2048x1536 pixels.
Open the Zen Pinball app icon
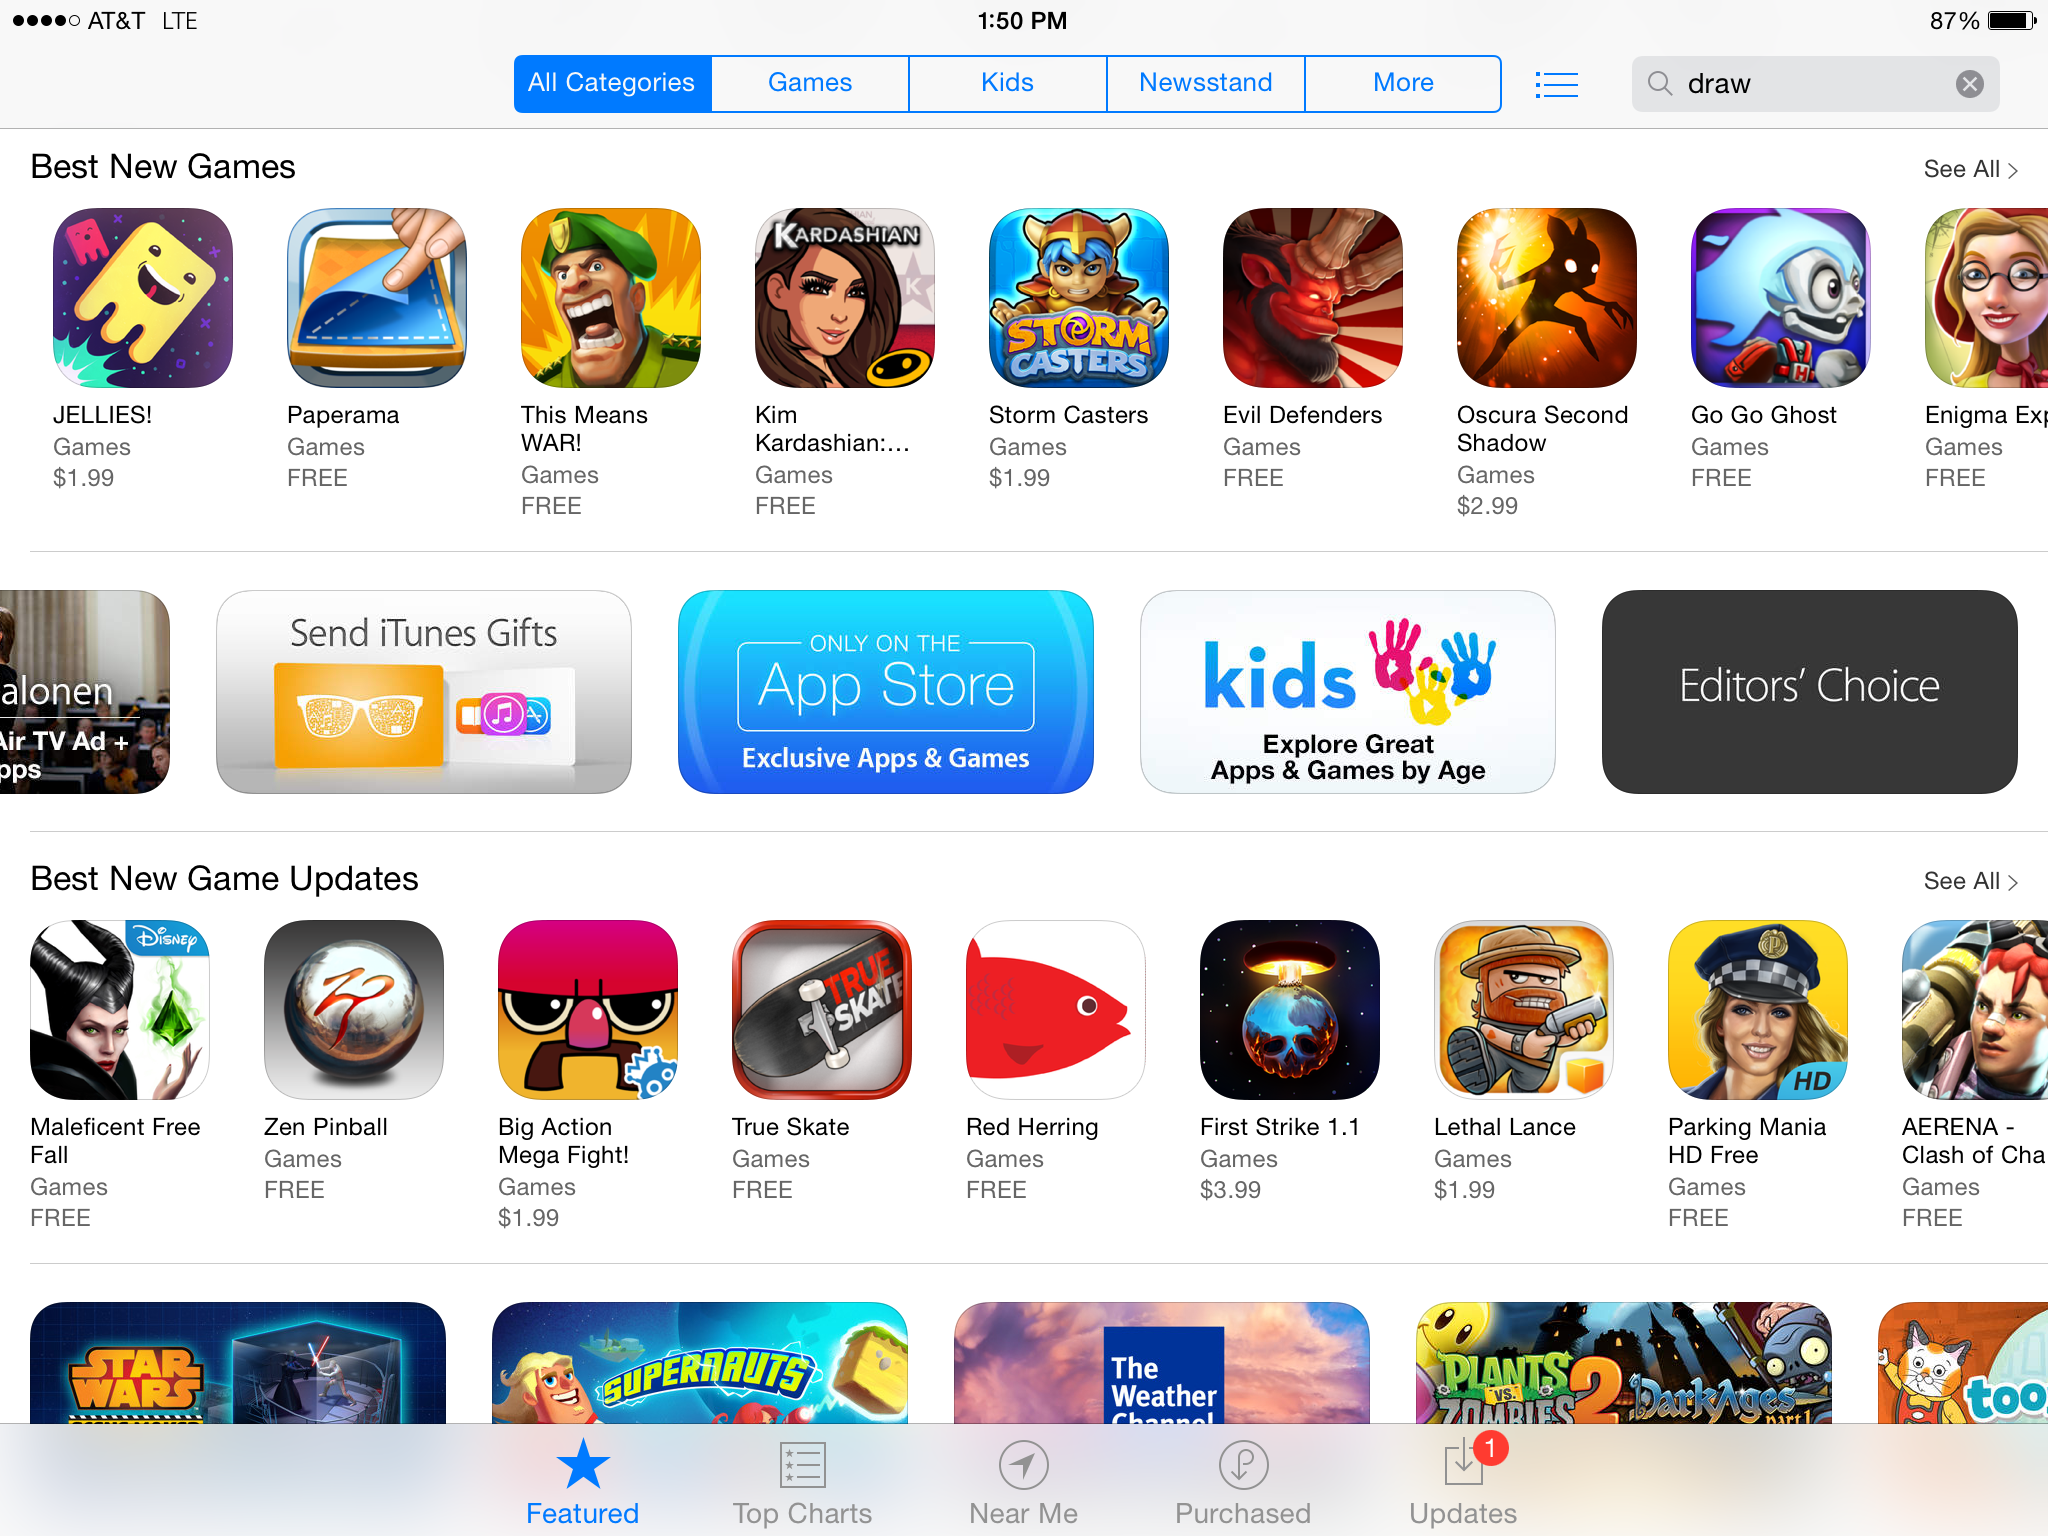click(354, 1010)
